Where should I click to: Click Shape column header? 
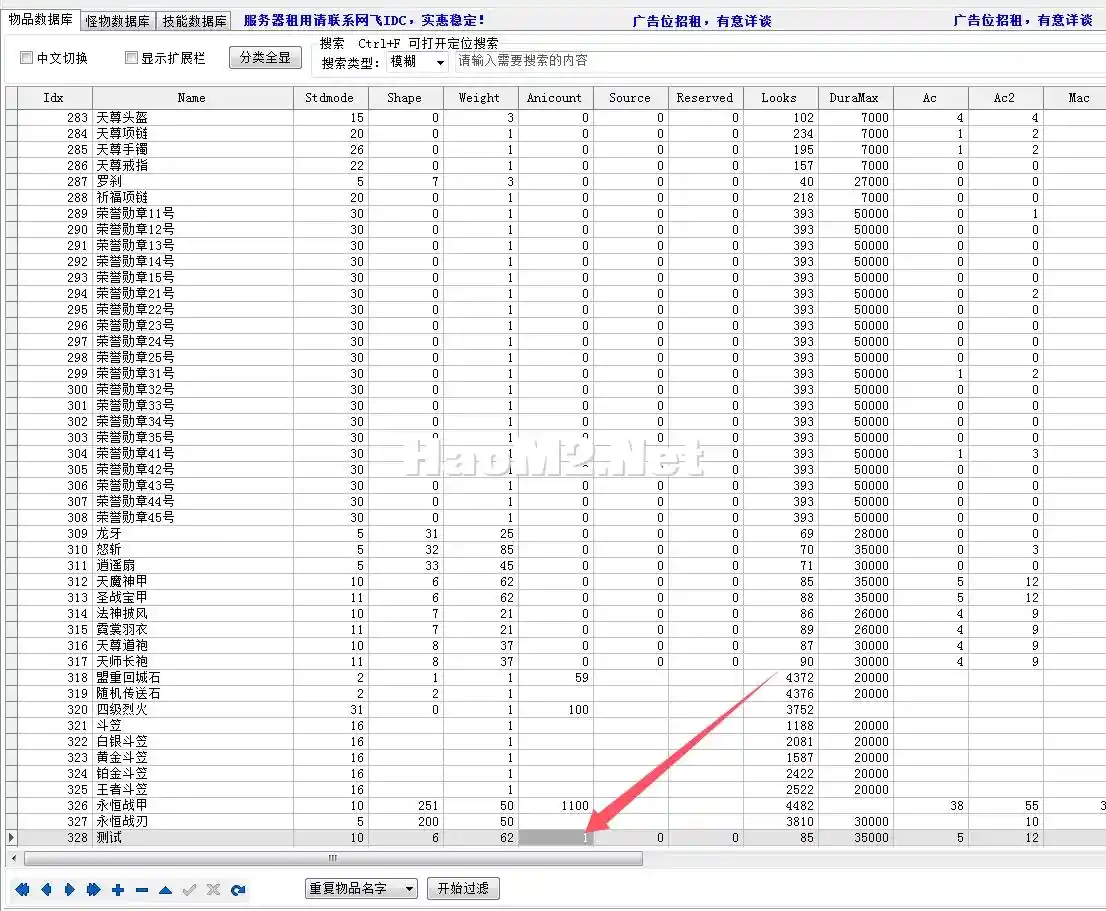[406, 98]
